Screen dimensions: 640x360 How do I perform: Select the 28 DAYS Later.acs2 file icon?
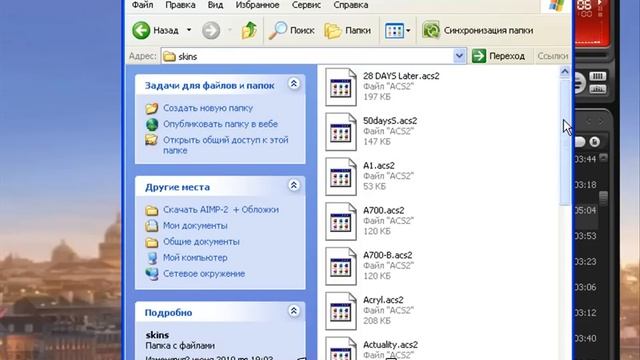tap(341, 87)
